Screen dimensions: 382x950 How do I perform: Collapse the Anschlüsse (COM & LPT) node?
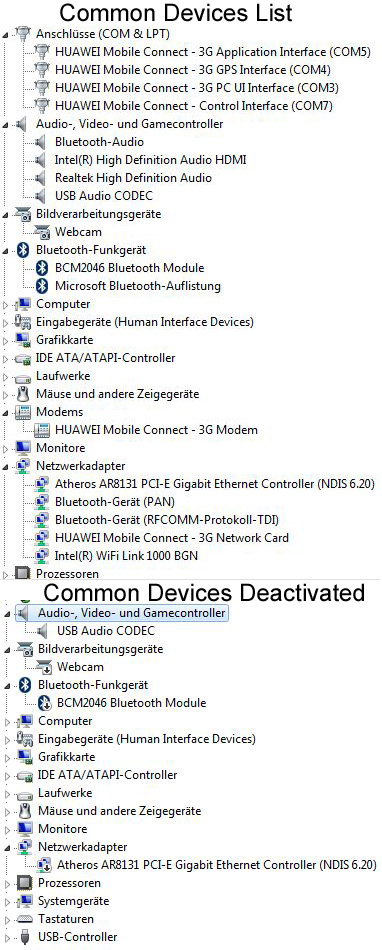coord(5,35)
